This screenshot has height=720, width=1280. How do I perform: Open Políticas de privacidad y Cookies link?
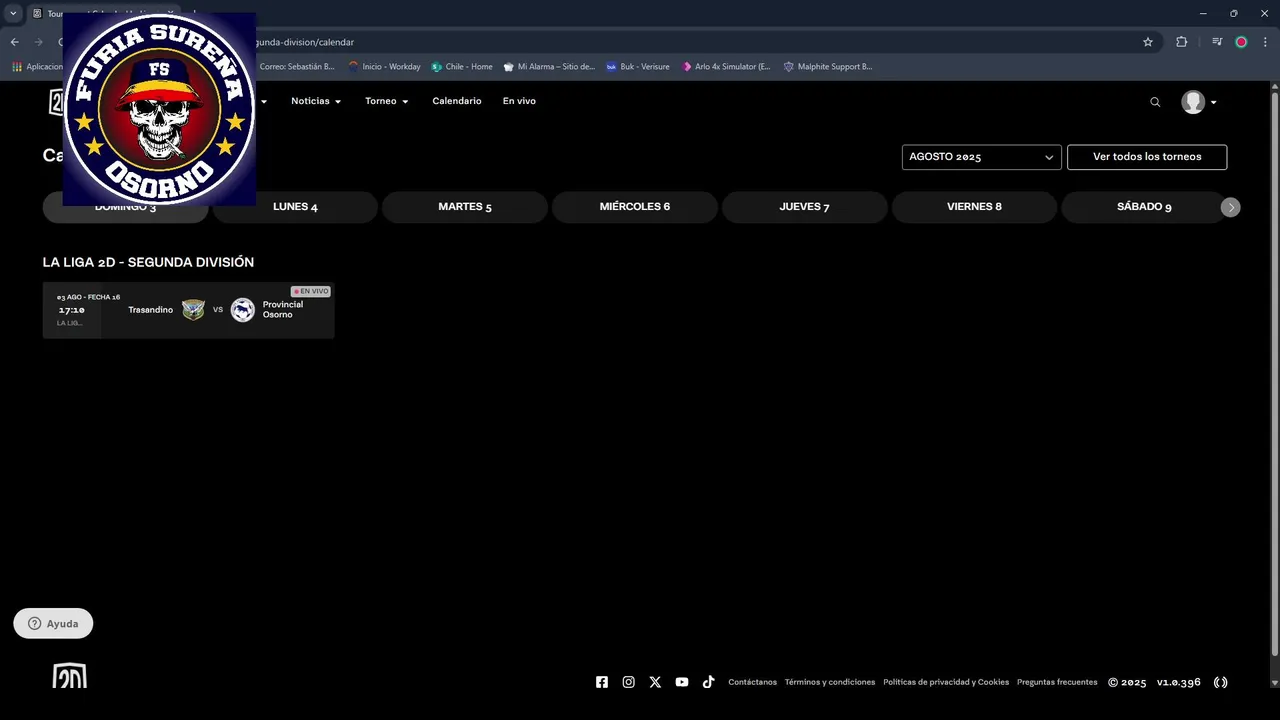point(946,682)
